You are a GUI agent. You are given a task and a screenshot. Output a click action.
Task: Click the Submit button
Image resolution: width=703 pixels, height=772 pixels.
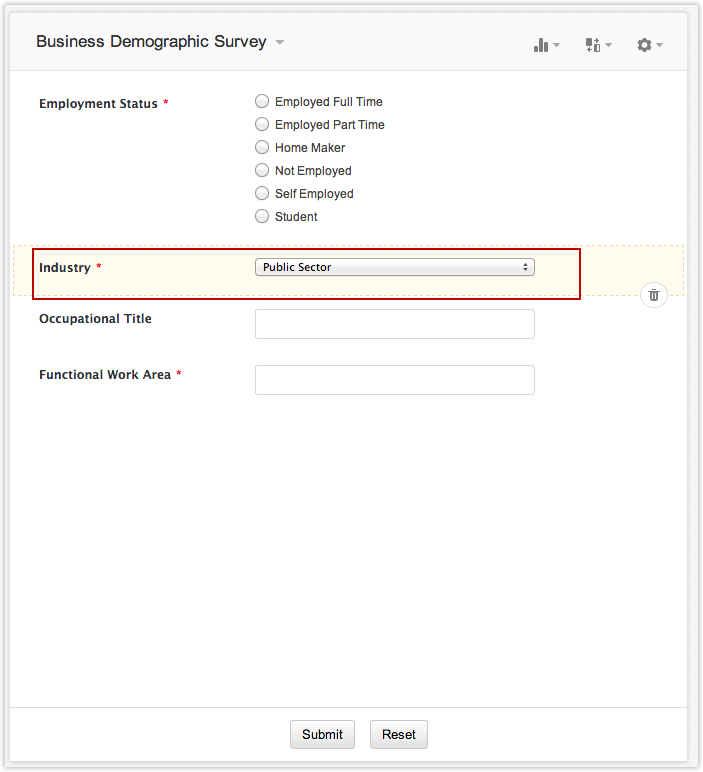(x=322, y=734)
